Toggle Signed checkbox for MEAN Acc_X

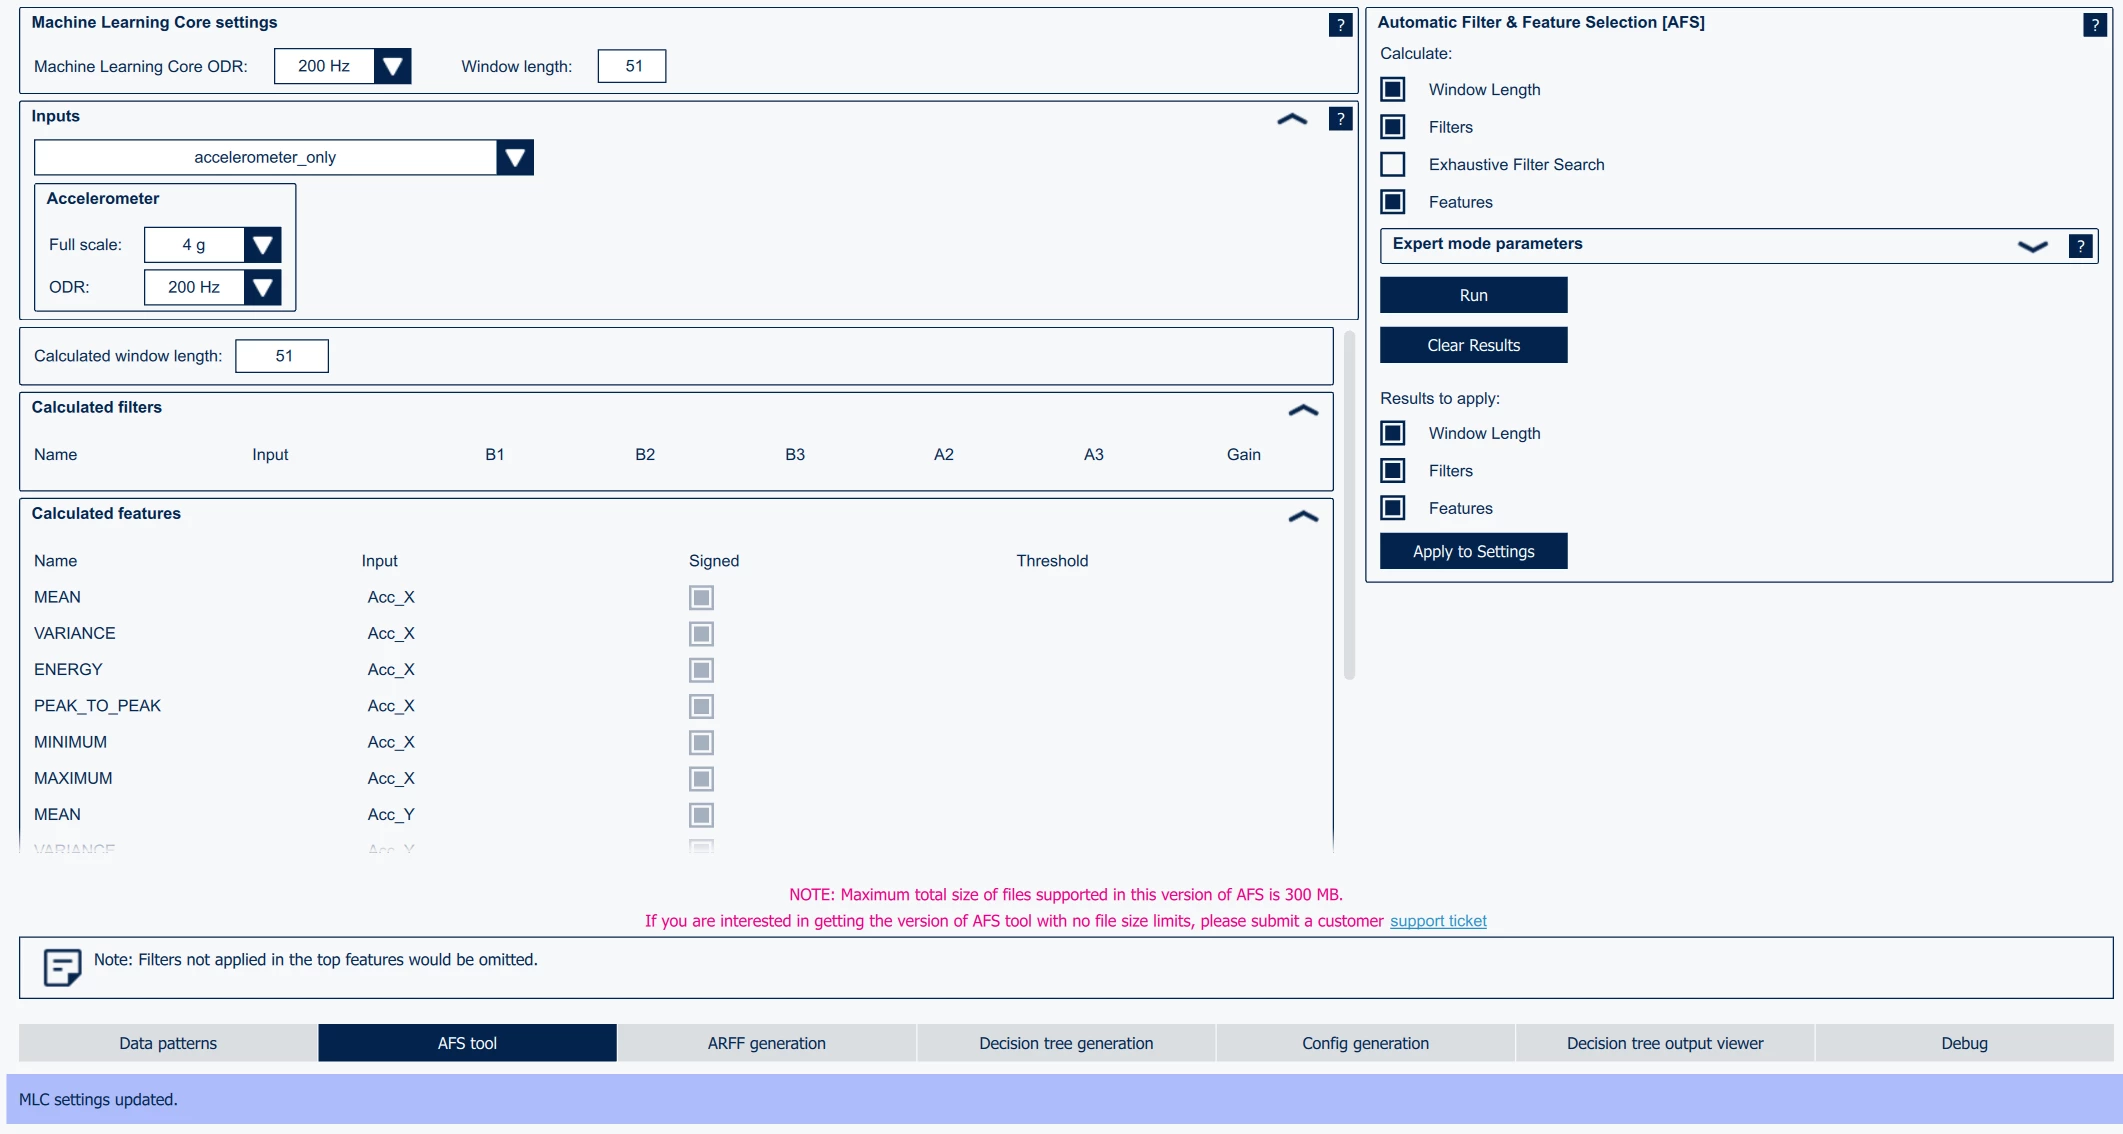[701, 598]
